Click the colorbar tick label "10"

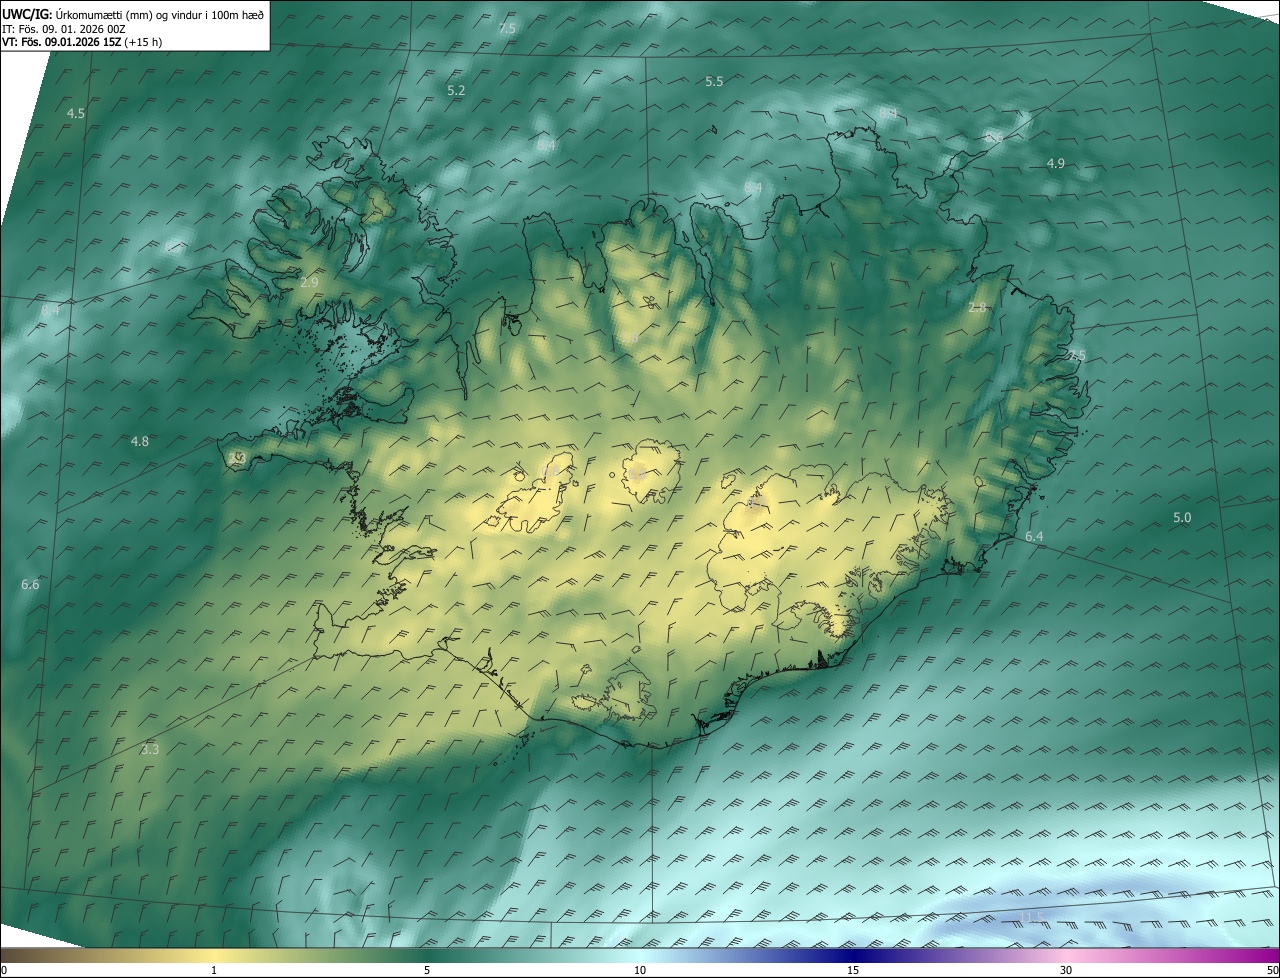coord(640,970)
